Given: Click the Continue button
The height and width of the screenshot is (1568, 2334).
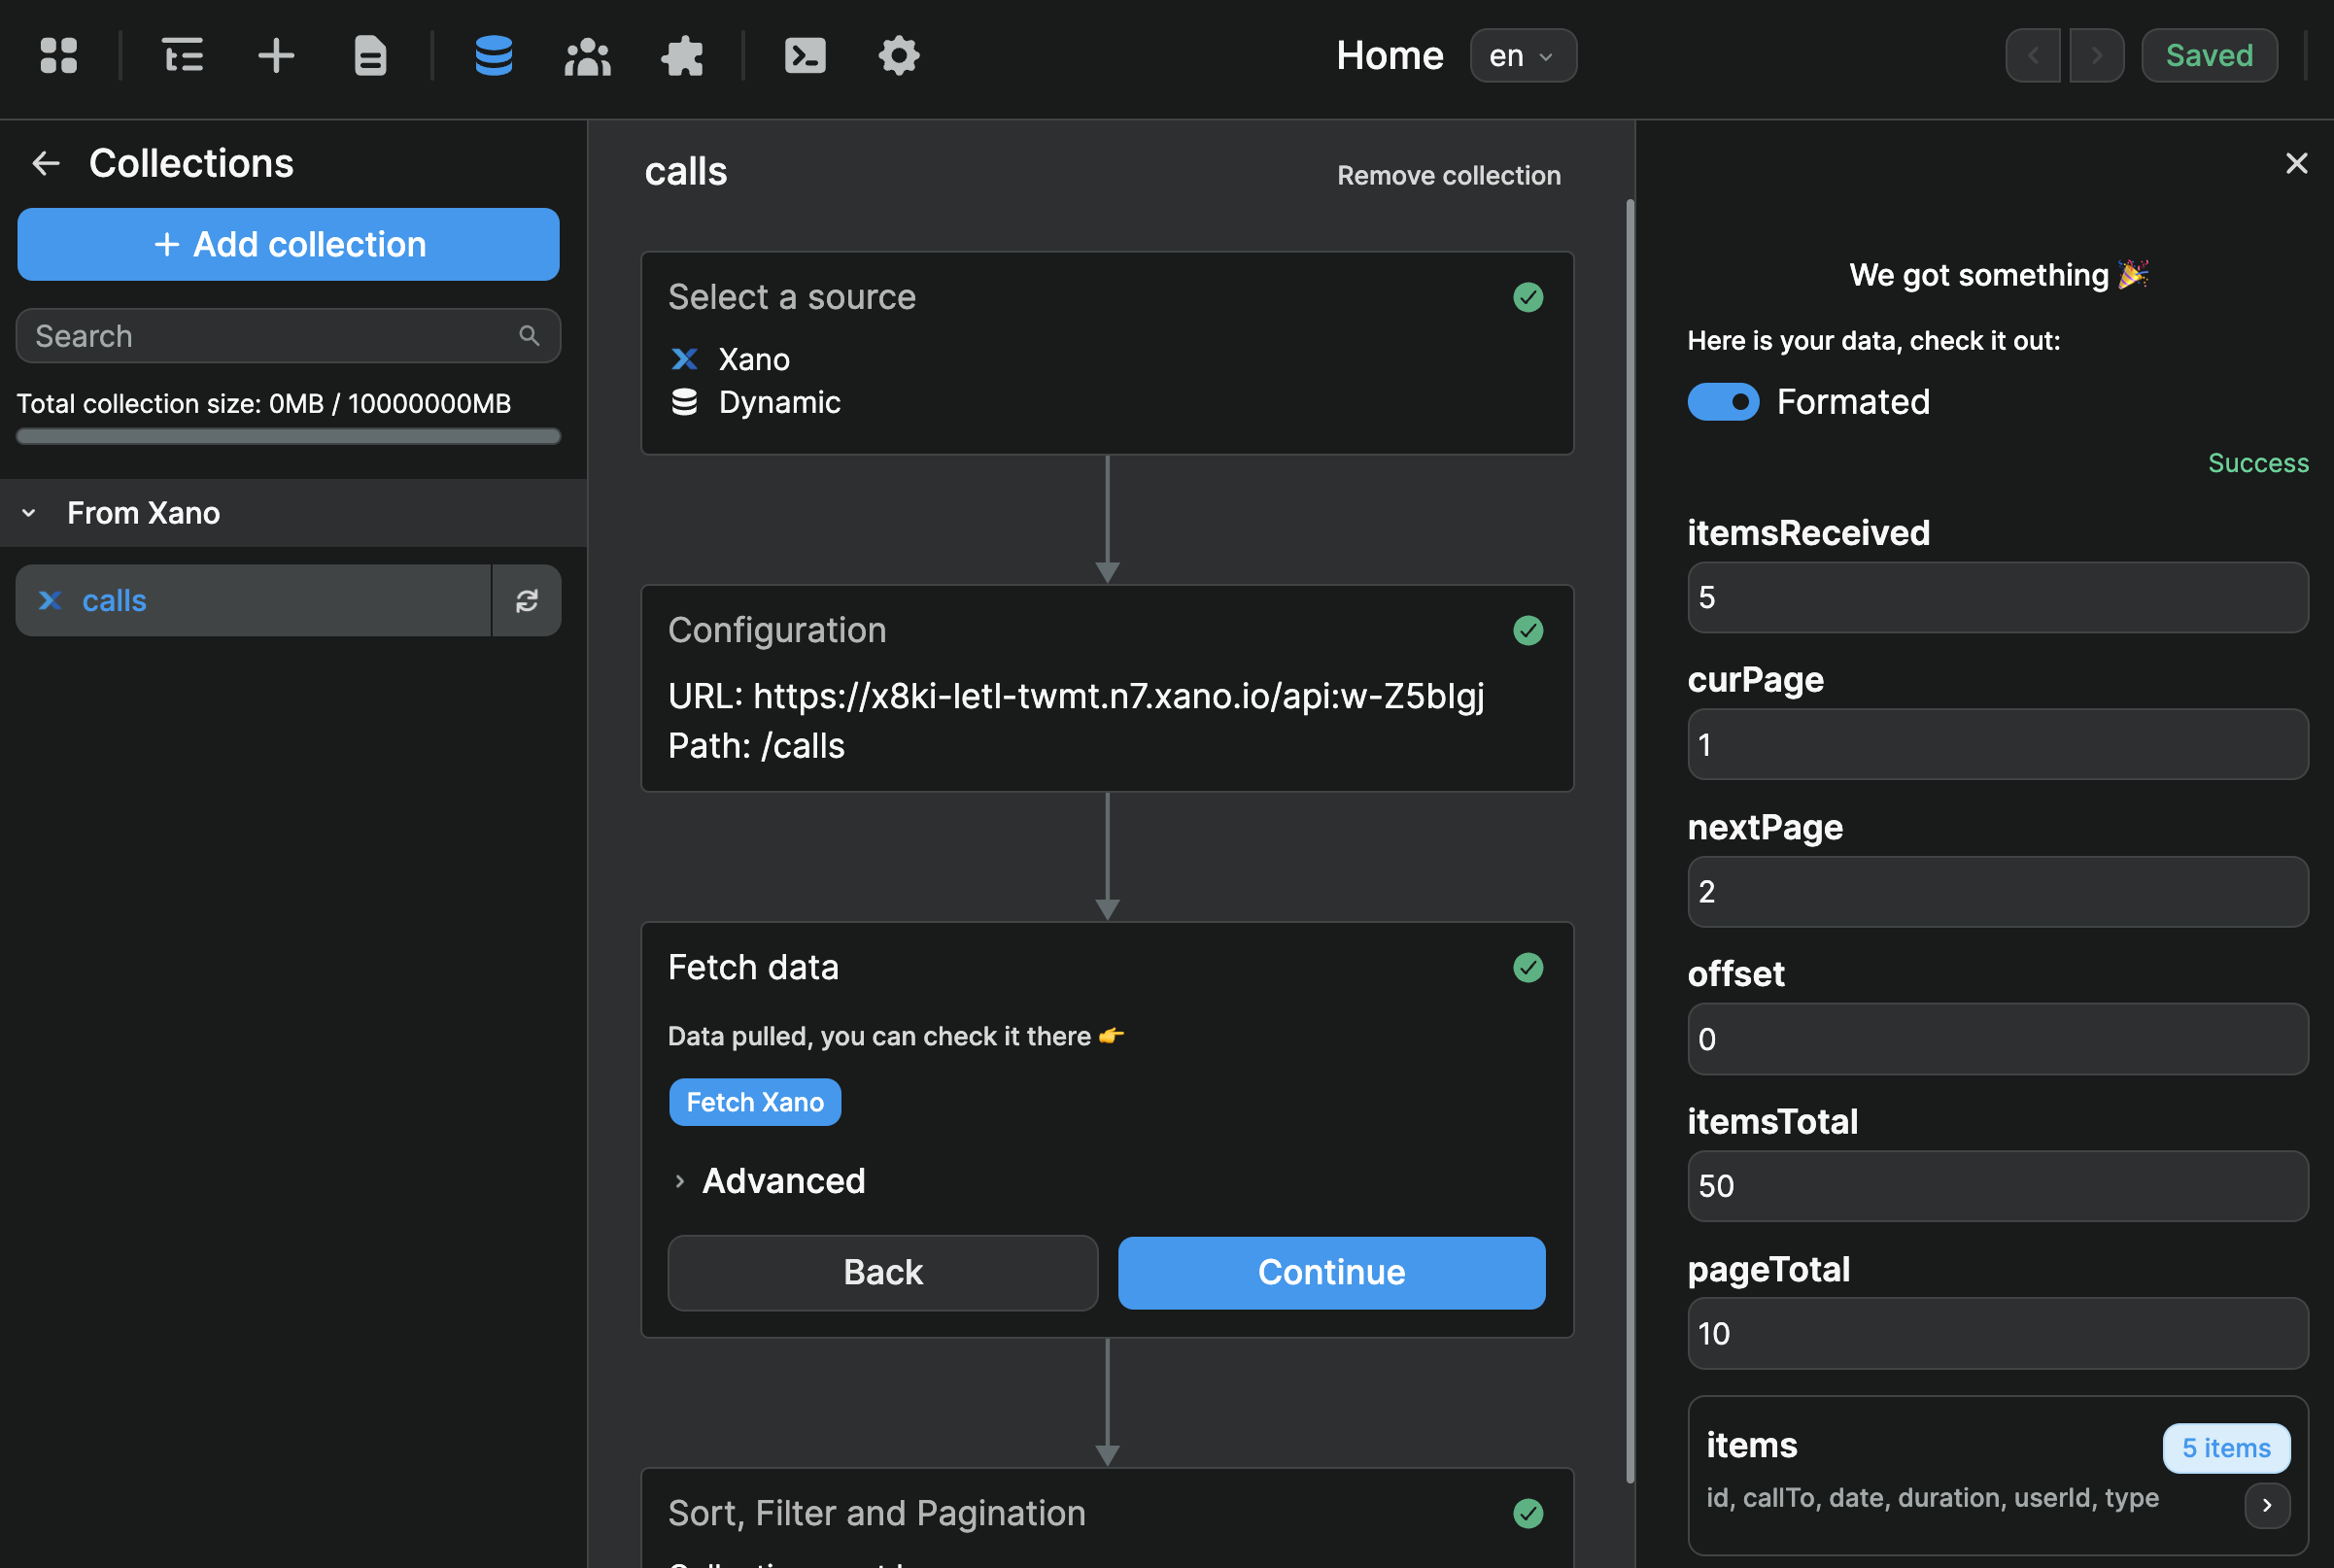Looking at the screenshot, I should click(x=1330, y=1272).
